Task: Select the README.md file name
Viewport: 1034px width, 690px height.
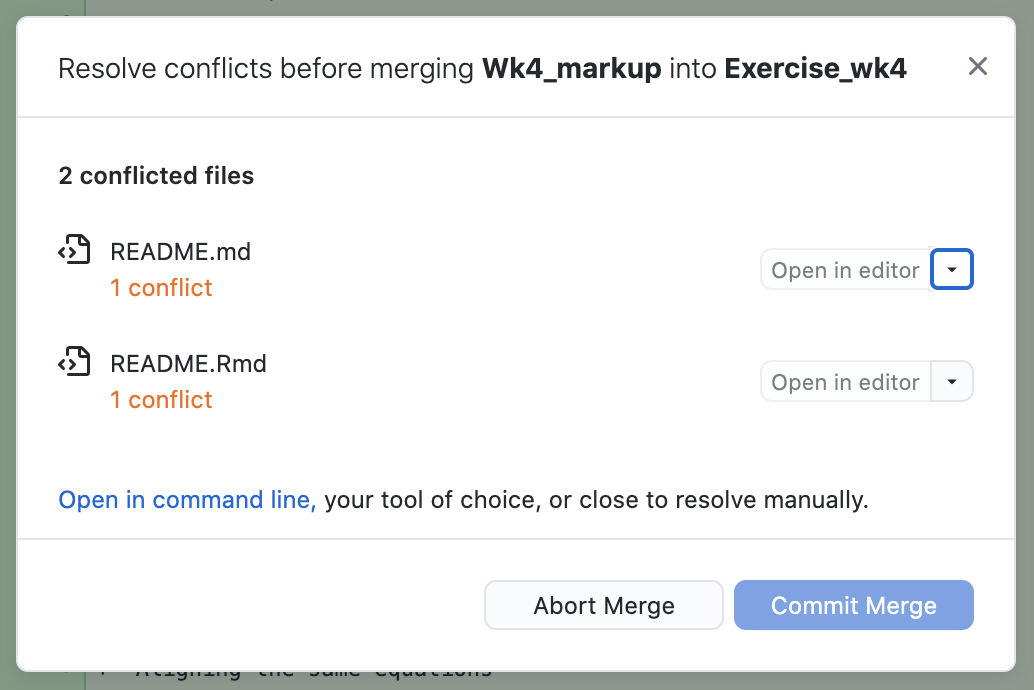Action: tap(180, 252)
